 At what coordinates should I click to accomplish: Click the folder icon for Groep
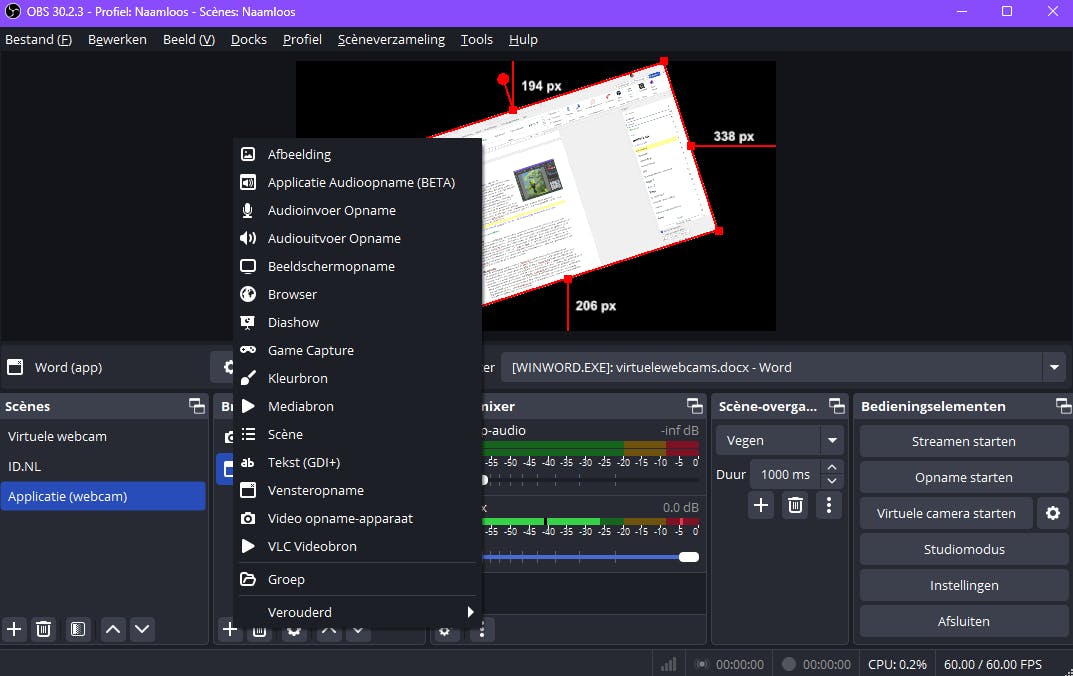248,580
